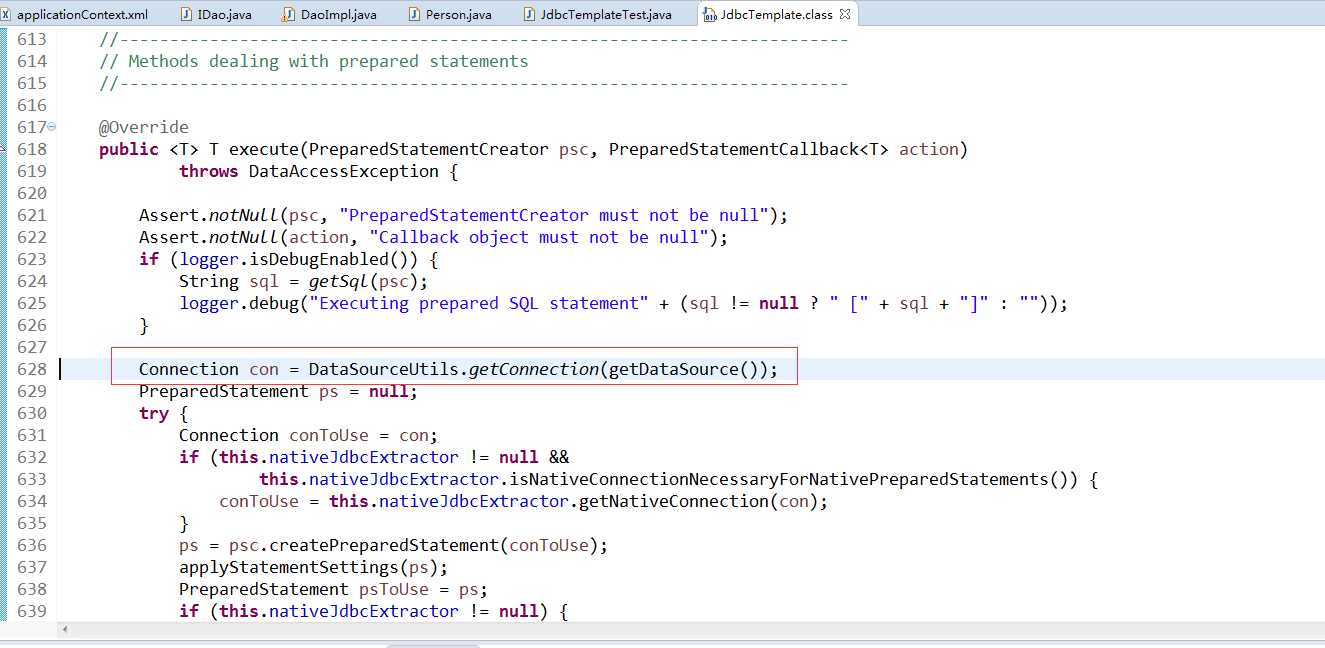
Task: Click the Java file icon on JdbcTemplateTest.java tab
Action: [530, 15]
